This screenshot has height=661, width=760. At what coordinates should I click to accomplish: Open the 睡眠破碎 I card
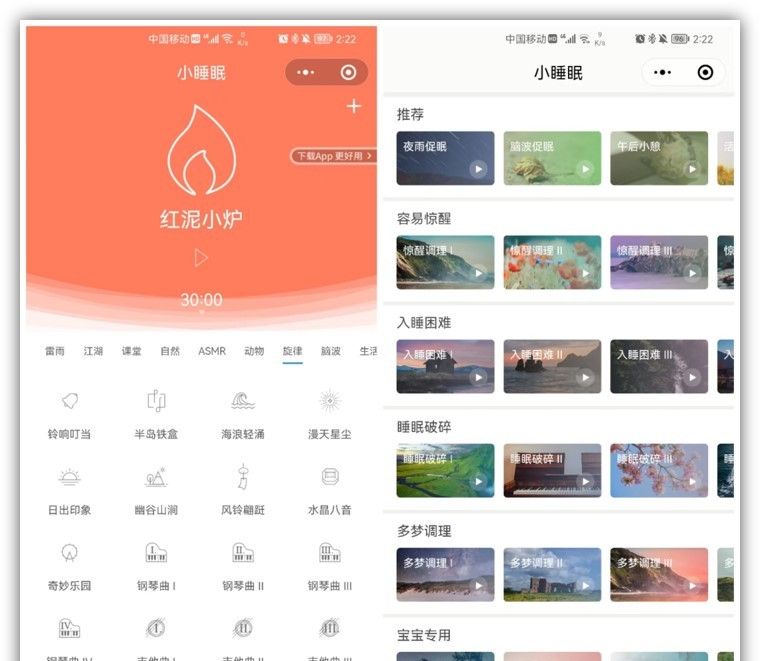click(445, 471)
